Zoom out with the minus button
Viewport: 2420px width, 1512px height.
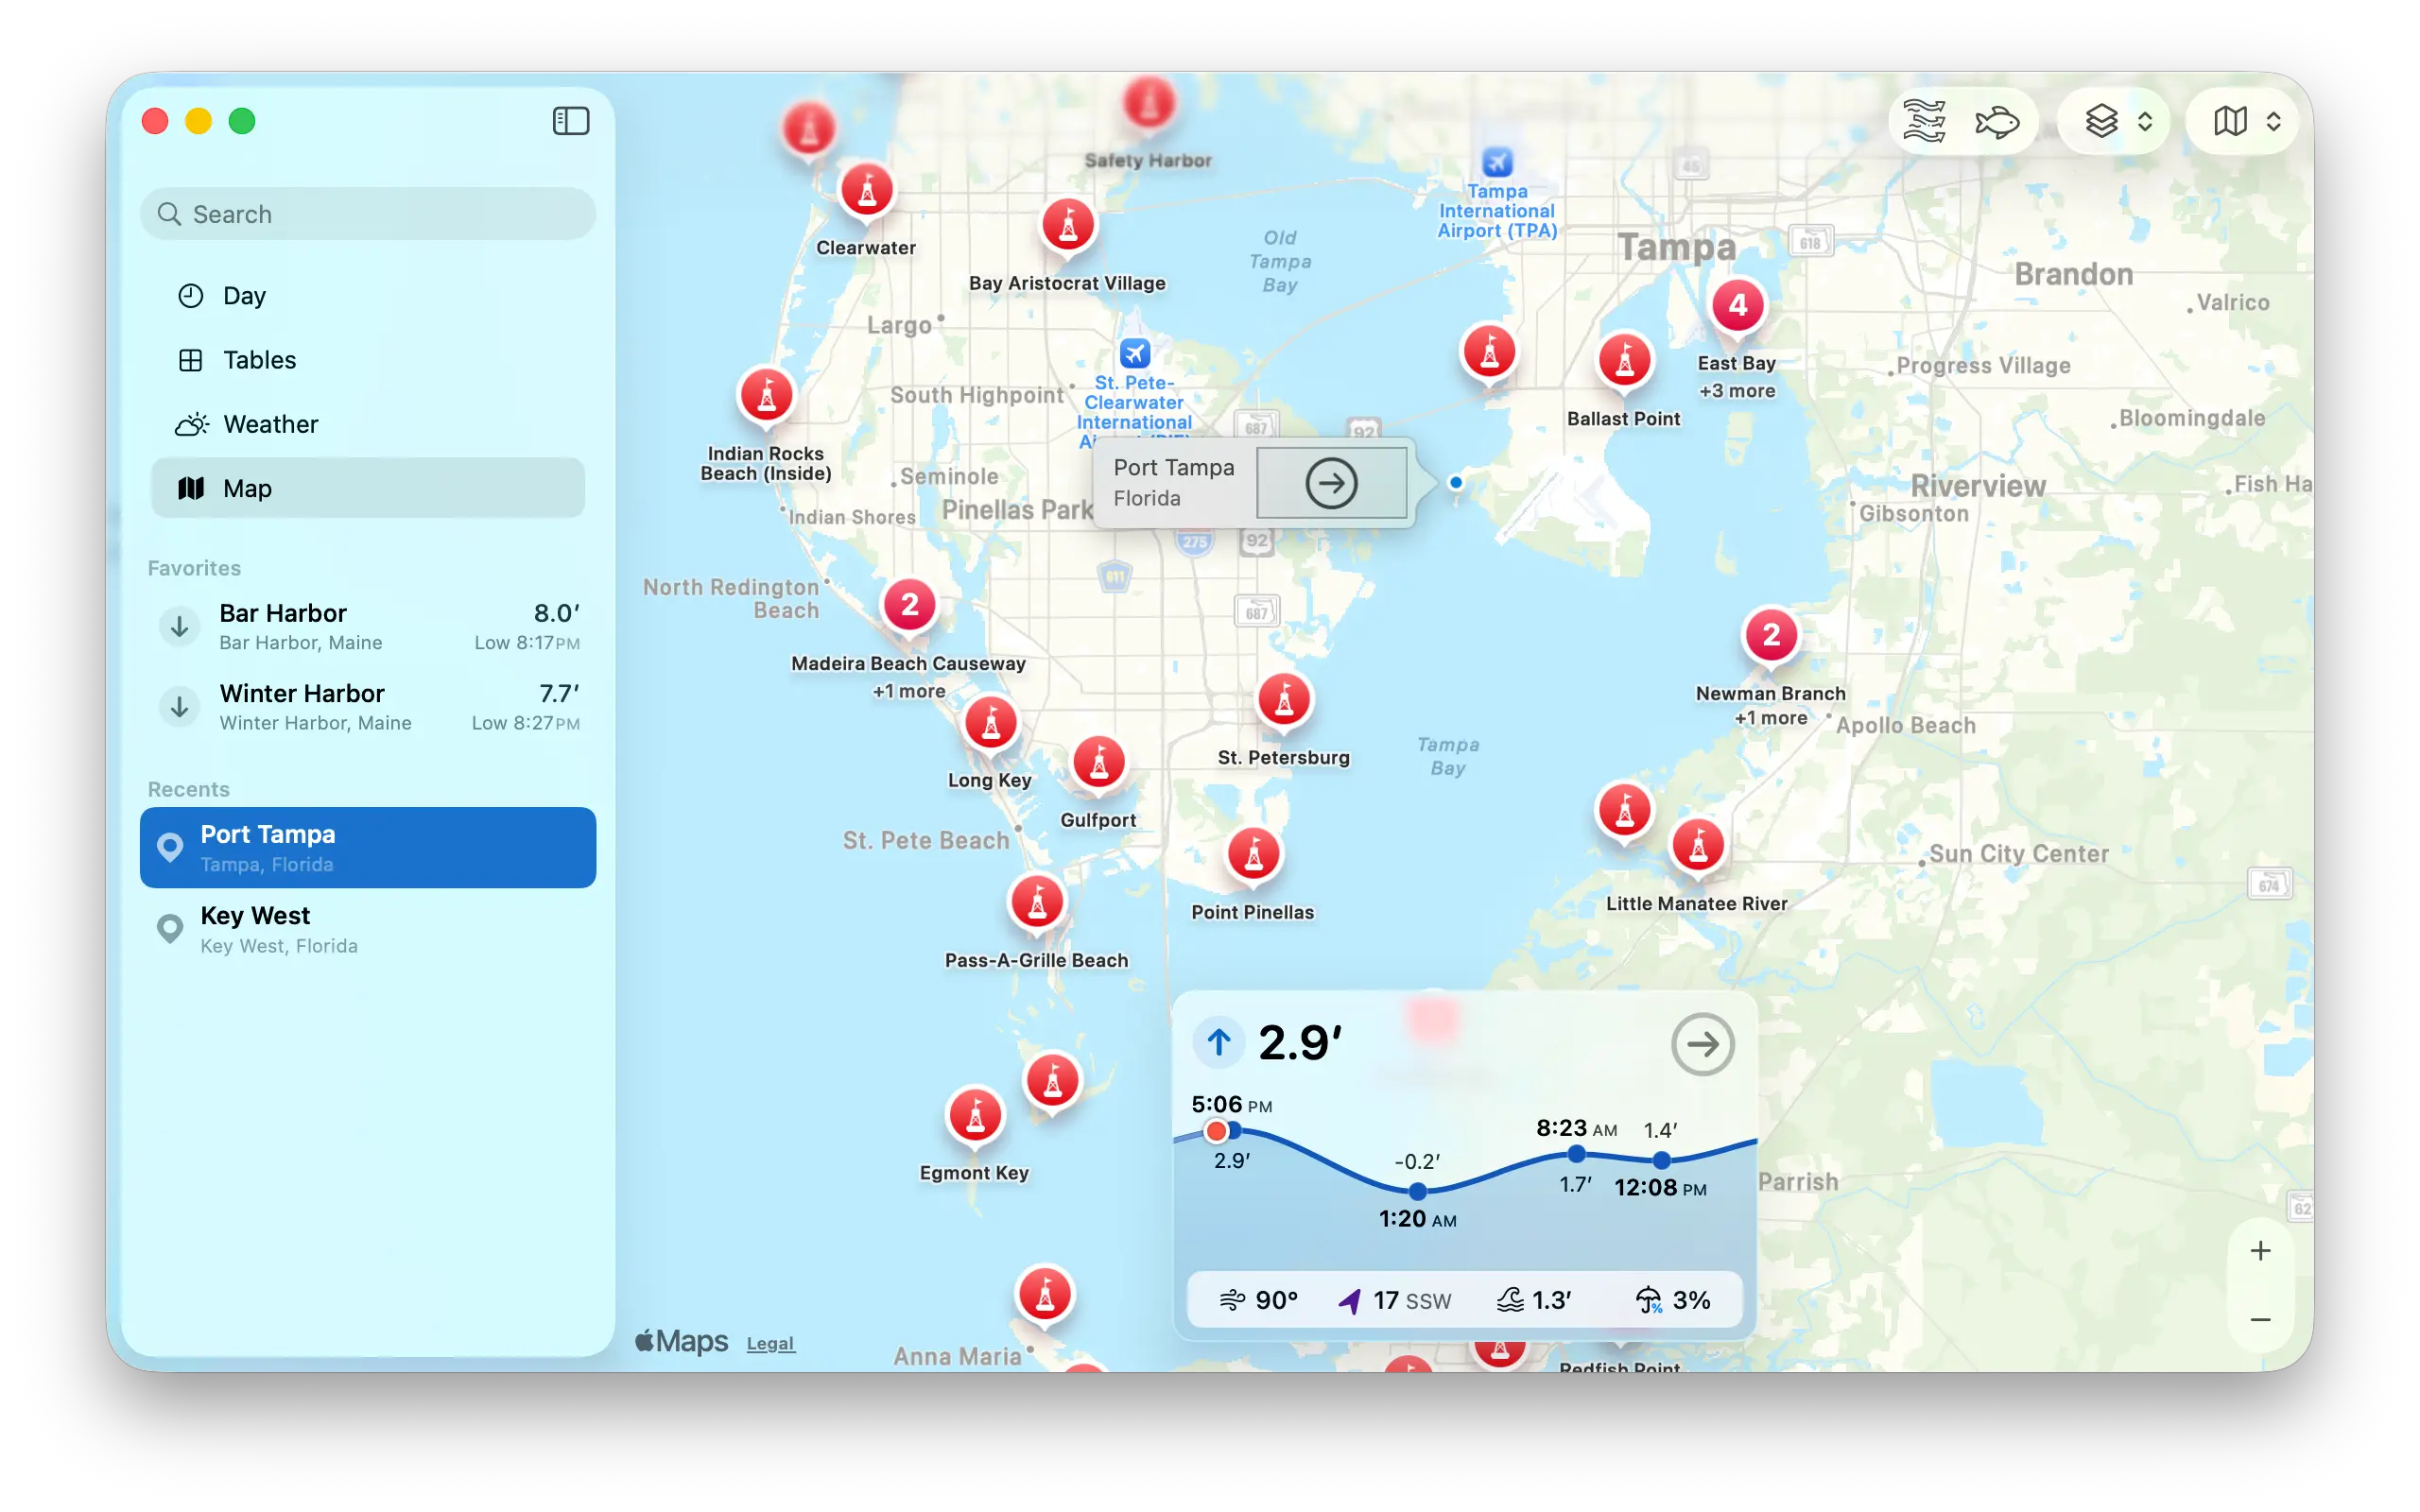coord(2260,1320)
